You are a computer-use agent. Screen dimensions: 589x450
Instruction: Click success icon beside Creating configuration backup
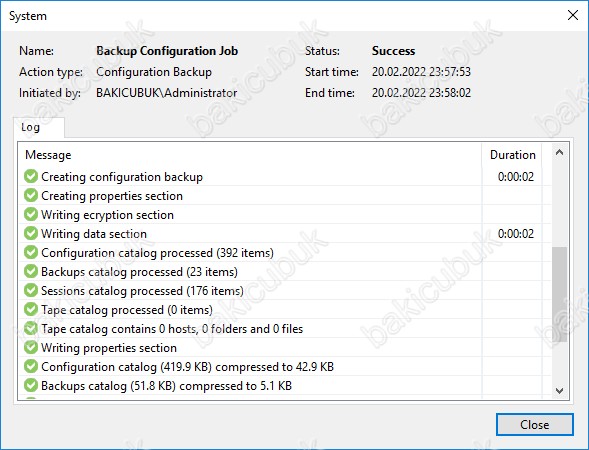click(31, 176)
